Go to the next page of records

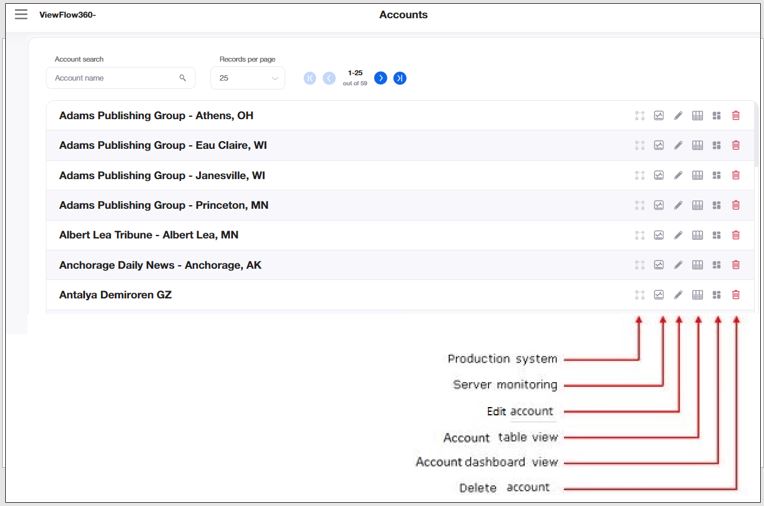point(380,78)
